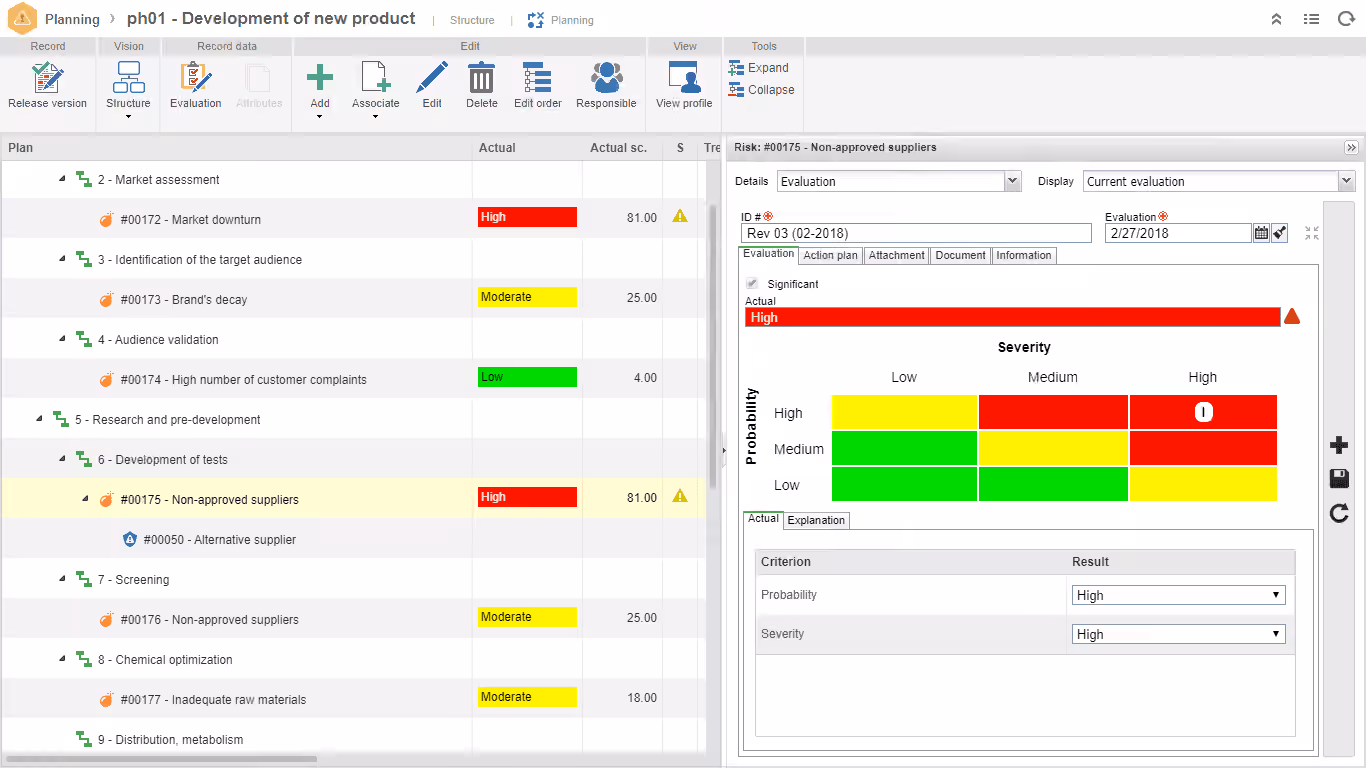This screenshot has width=1366, height=768.
Task: Click the reload icon on the right sidebar
Action: (1339, 513)
